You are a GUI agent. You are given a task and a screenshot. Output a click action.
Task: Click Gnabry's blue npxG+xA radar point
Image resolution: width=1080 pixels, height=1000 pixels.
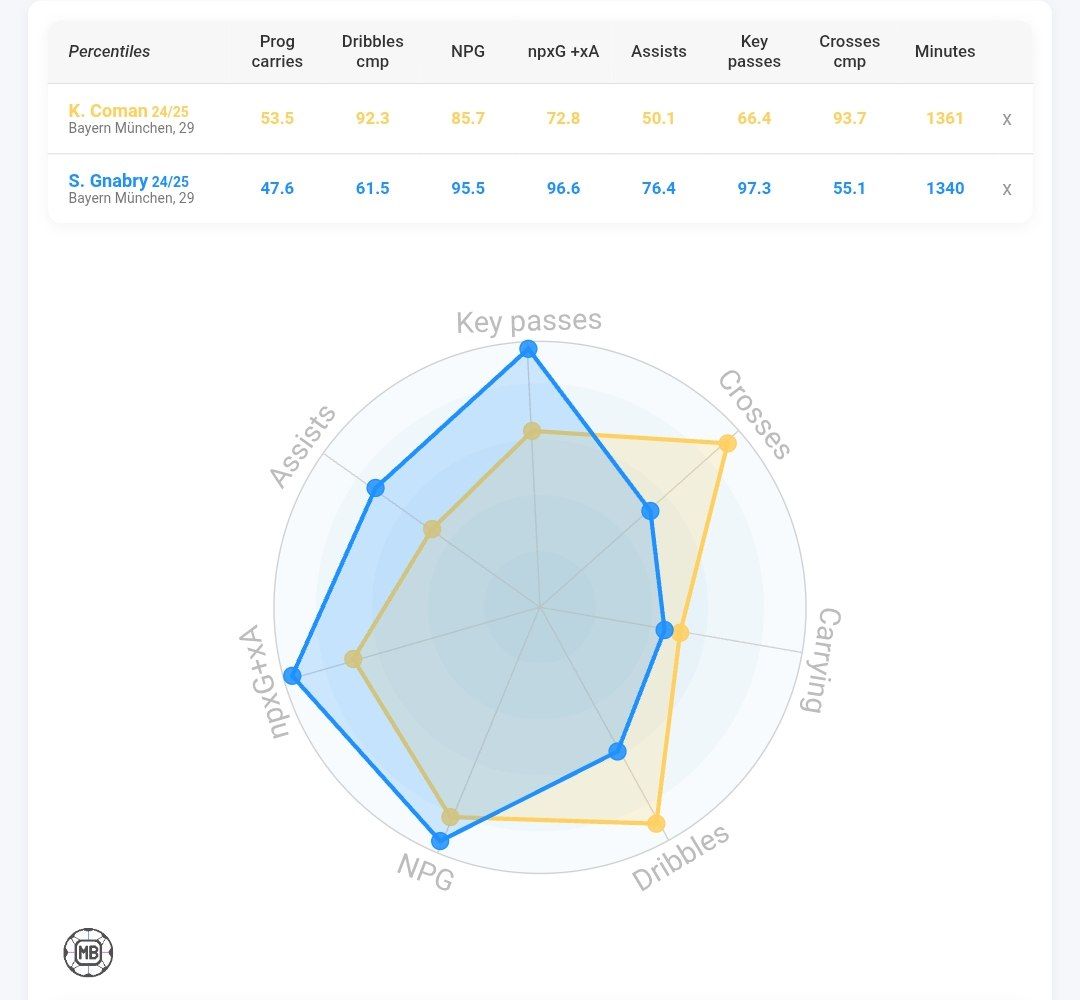(x=292, y=676)
